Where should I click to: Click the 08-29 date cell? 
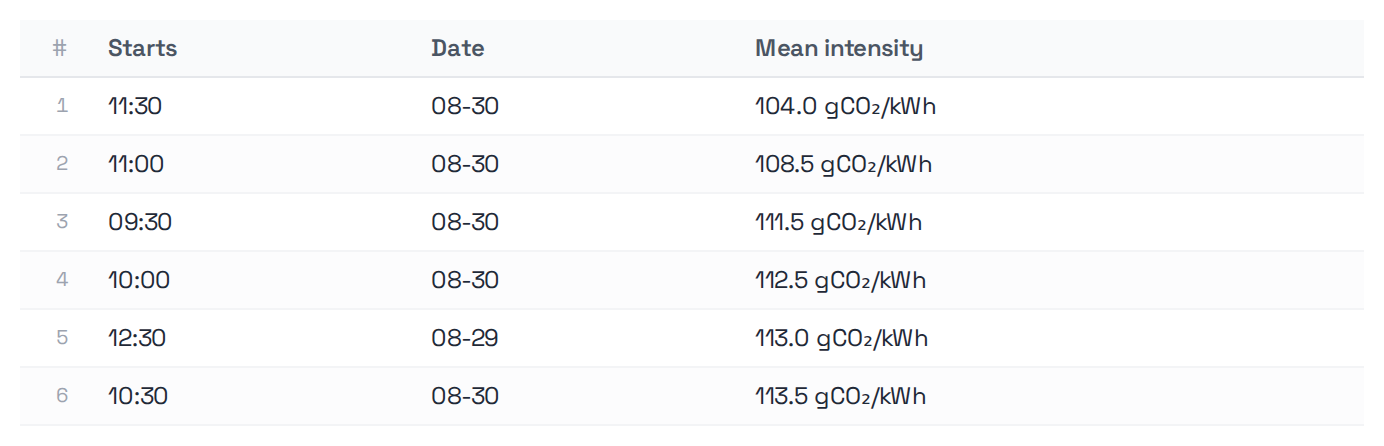465,338
